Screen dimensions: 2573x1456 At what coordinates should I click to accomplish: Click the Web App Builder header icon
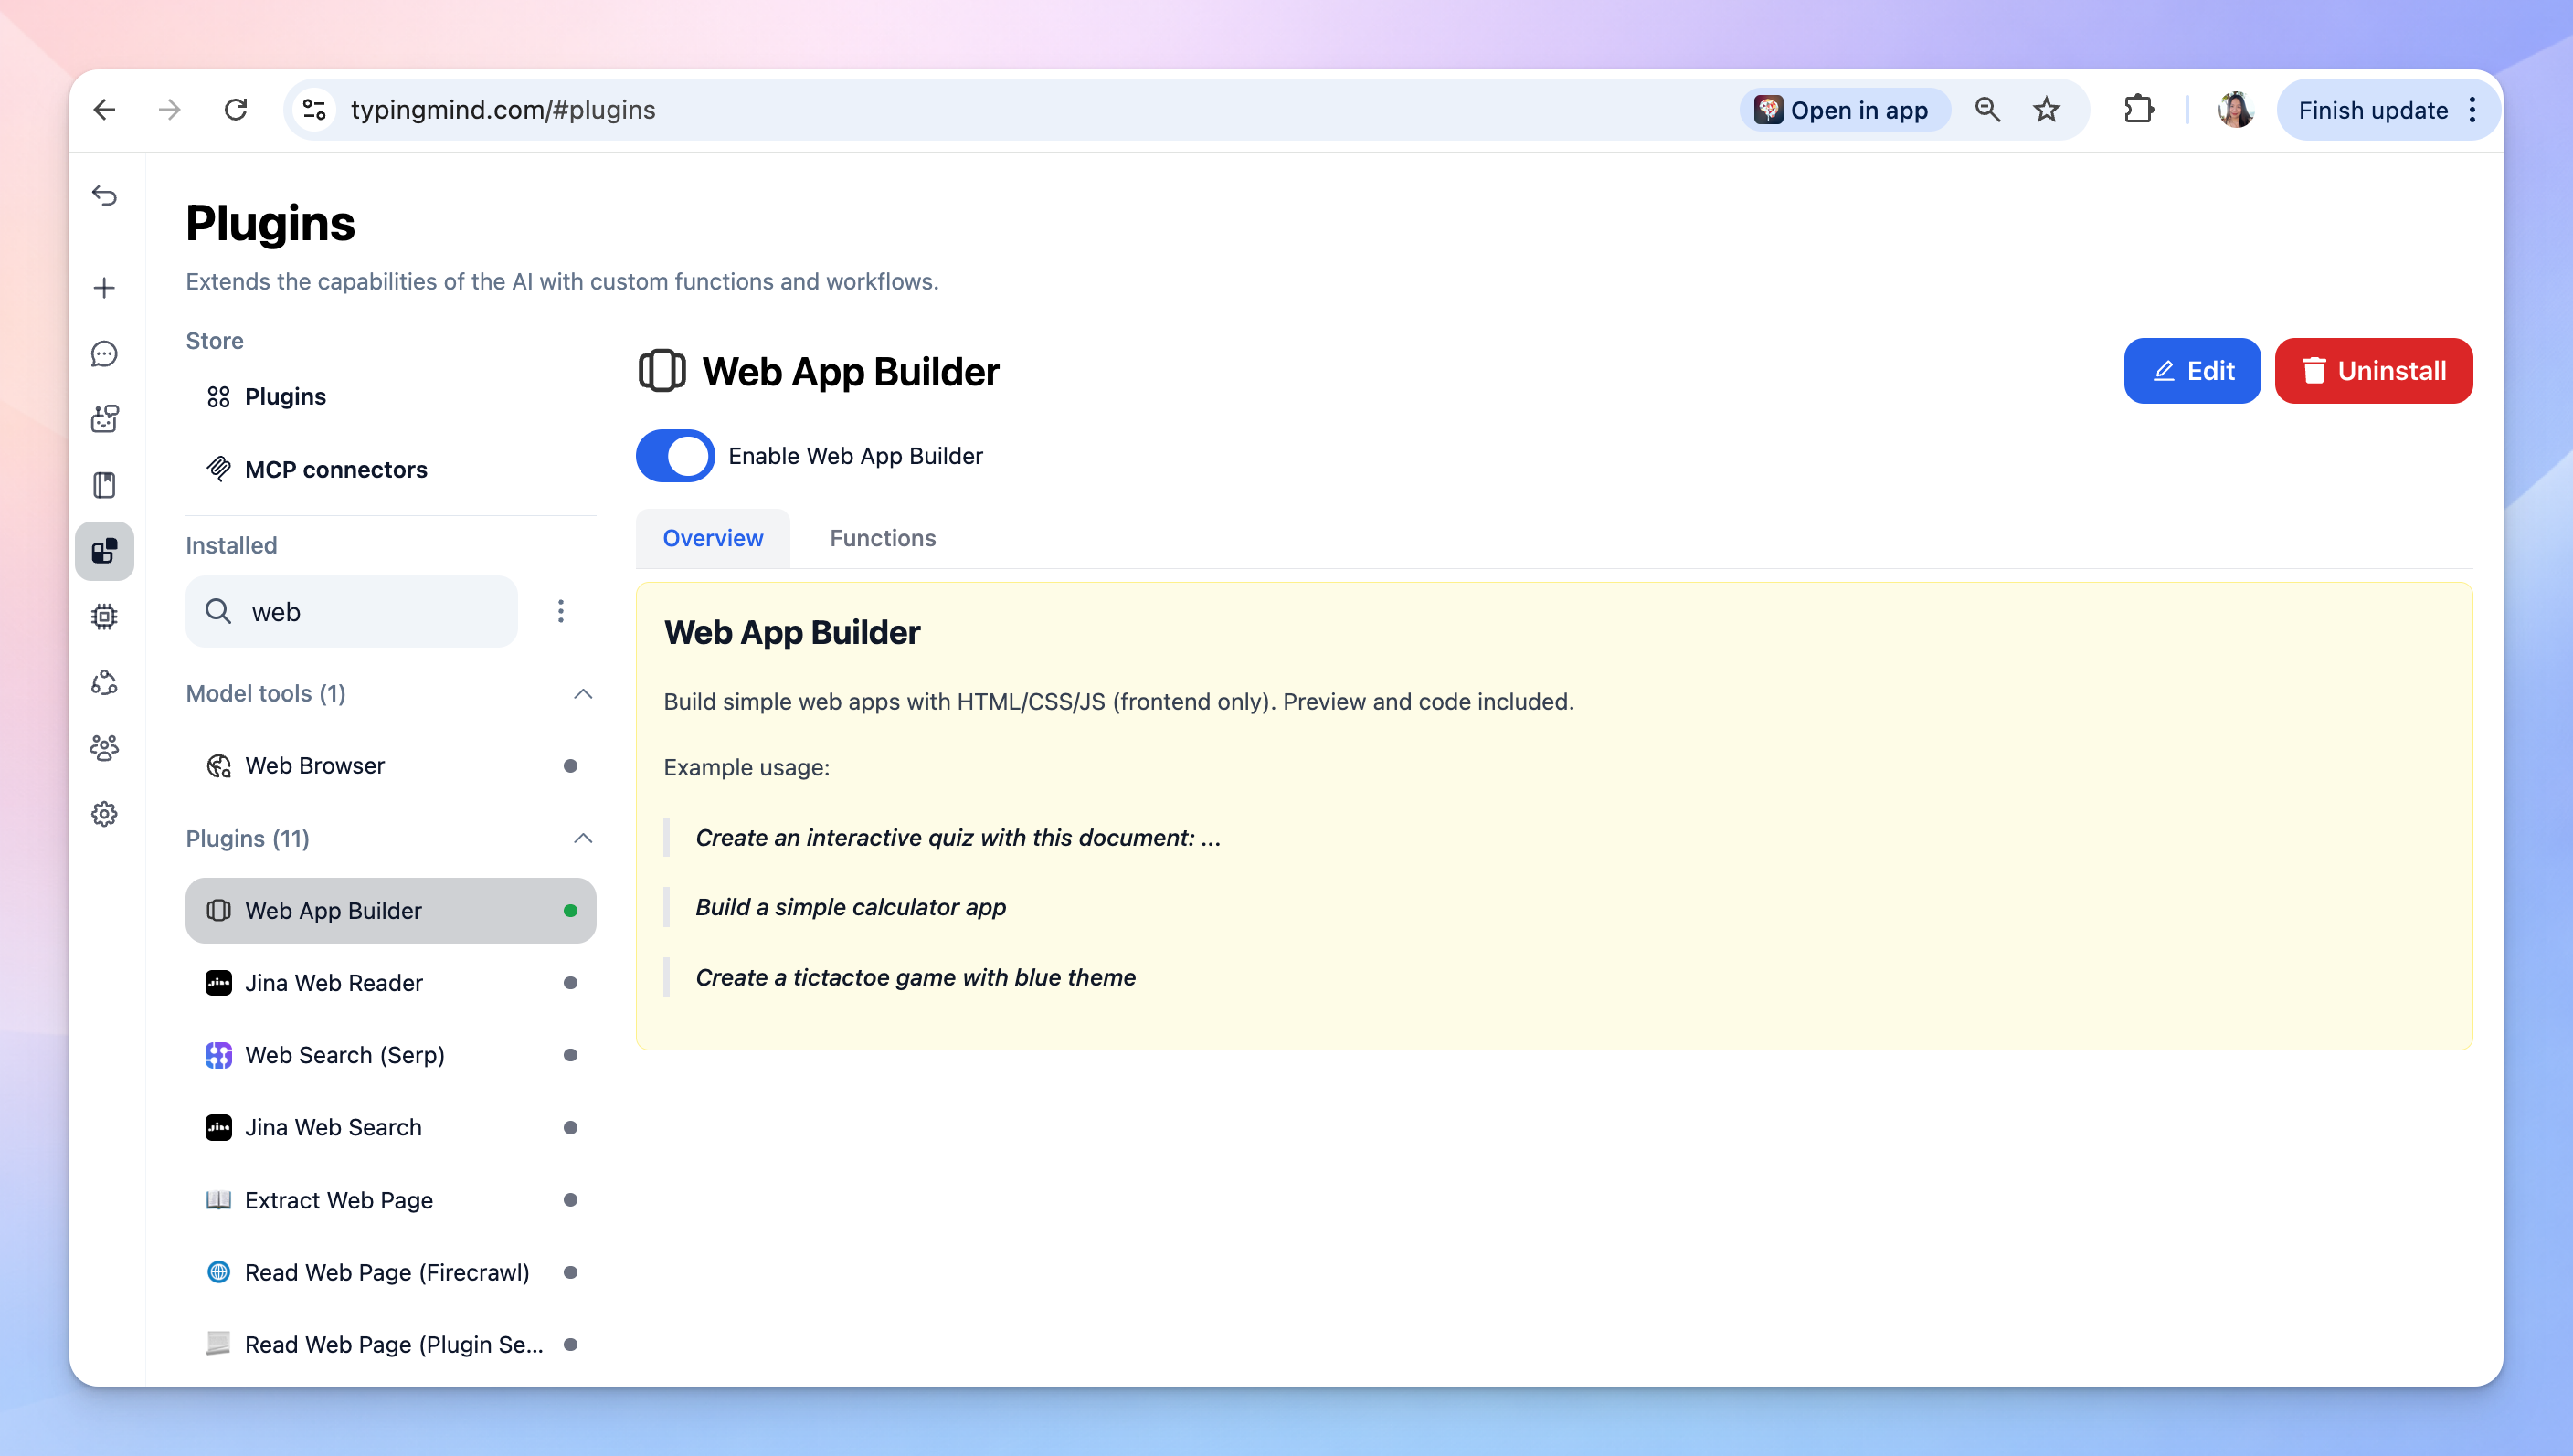[x=661, y=371]
